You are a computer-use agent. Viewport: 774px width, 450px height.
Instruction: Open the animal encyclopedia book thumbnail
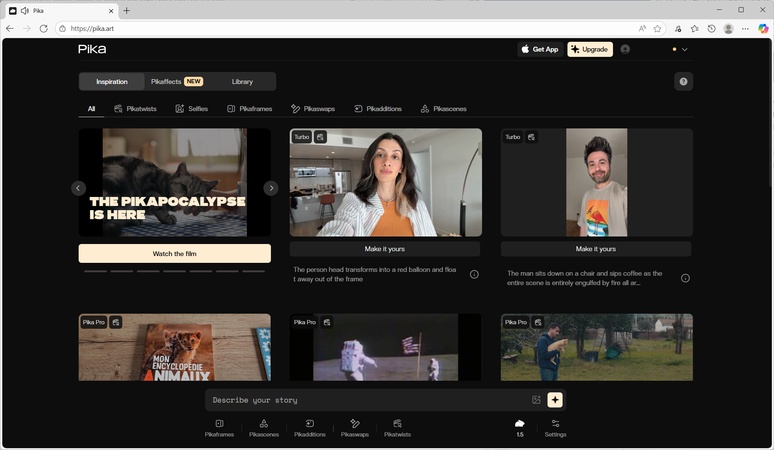(175, 347)
